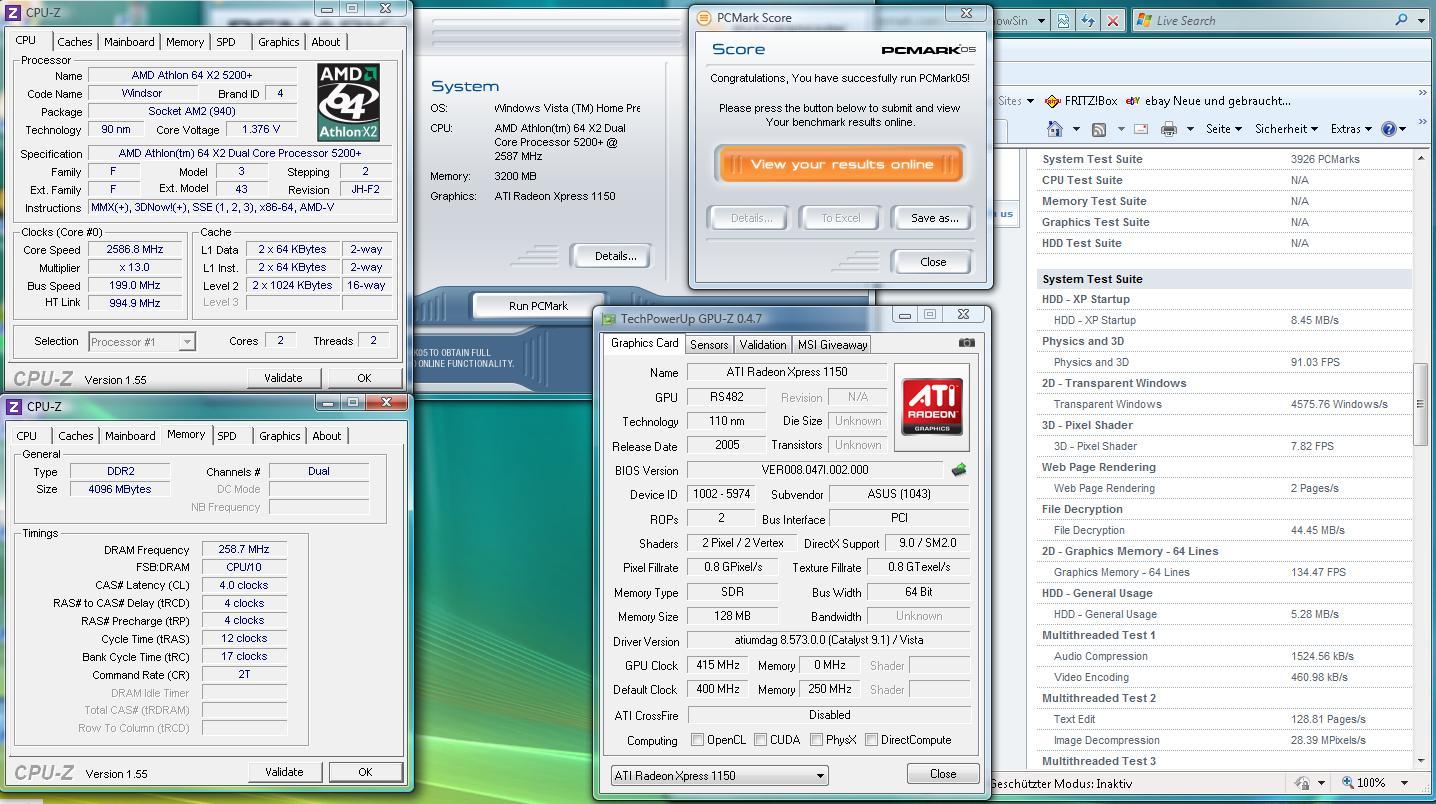Open the Extras menu dropdown
The height and width of the screenshot is (804, 1436).
click(x=1351, y=129)
